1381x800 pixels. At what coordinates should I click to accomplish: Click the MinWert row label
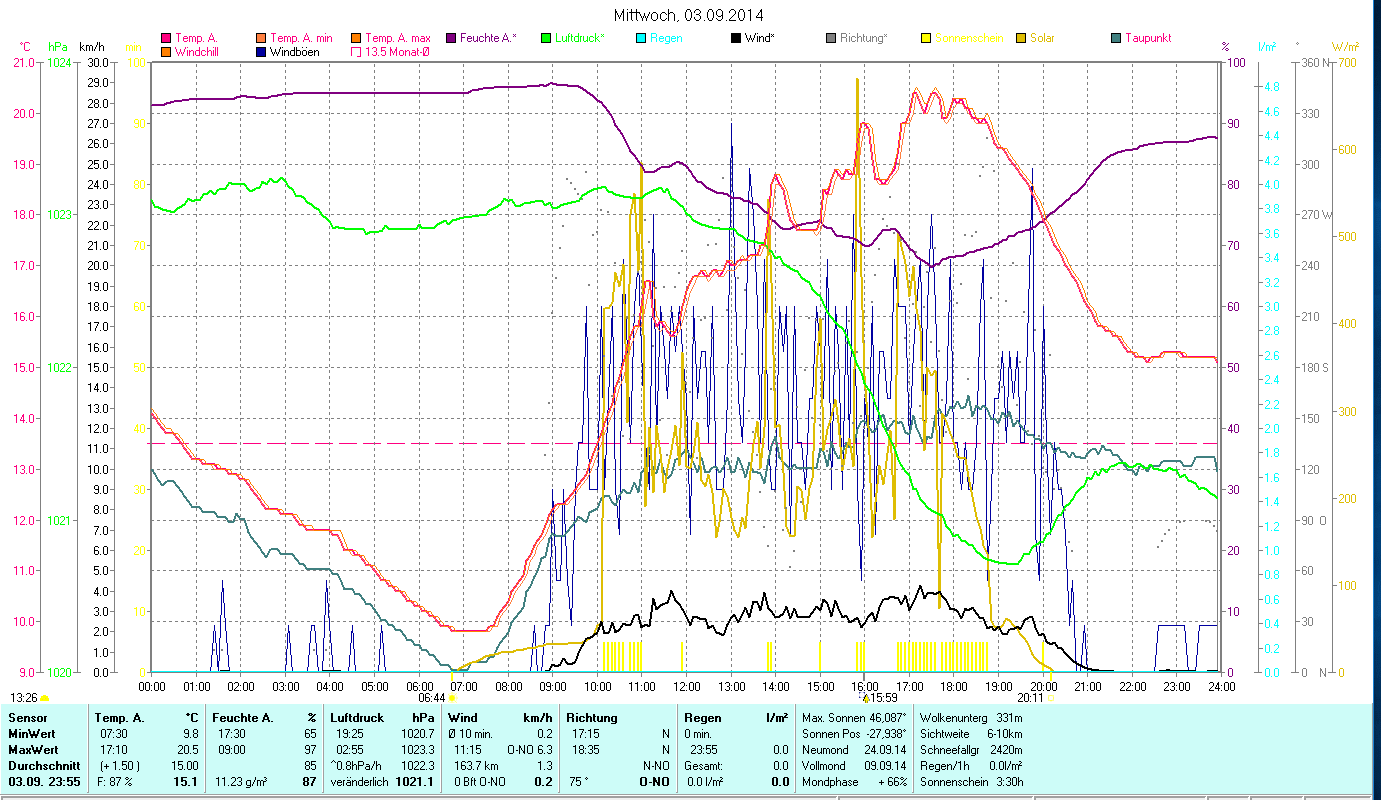pyautogui.click(x=31, y=734)
